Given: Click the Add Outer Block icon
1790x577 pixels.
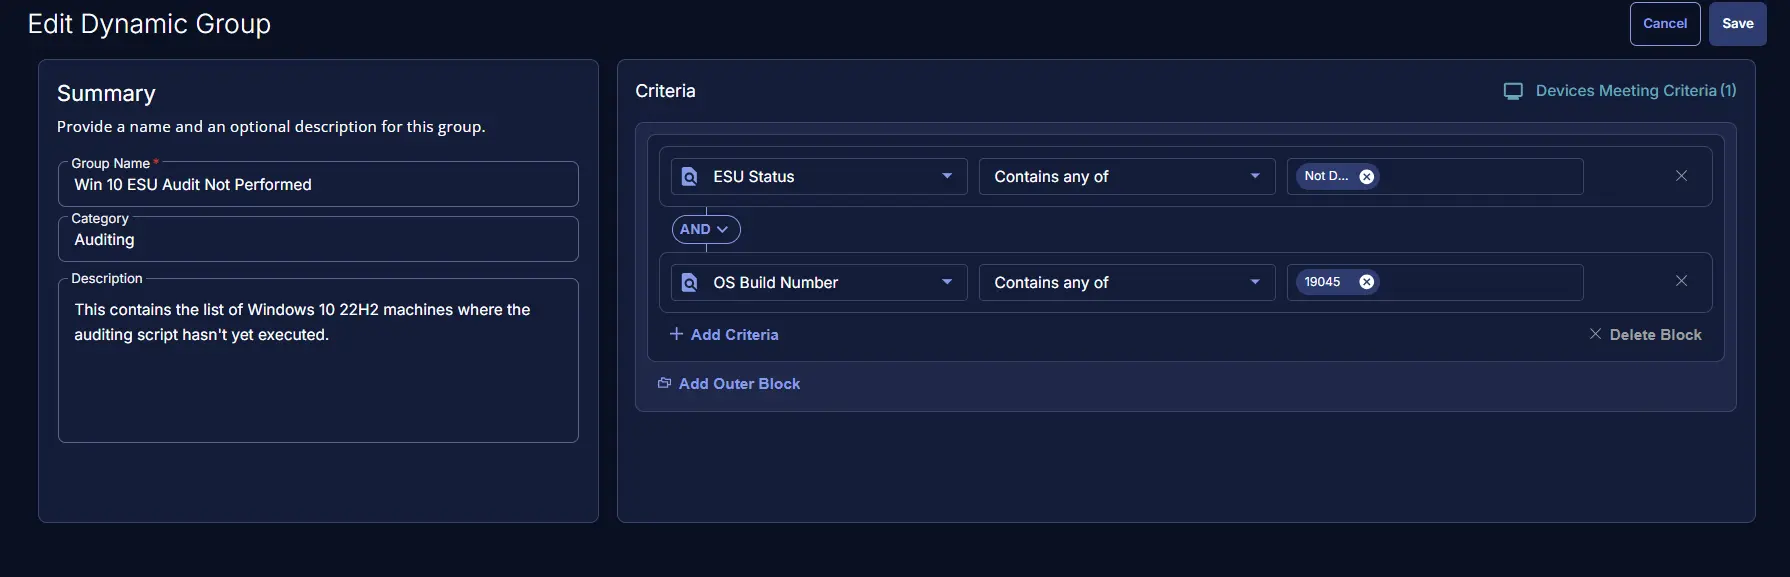Looking at the screenshot, I should click(664, 384).
